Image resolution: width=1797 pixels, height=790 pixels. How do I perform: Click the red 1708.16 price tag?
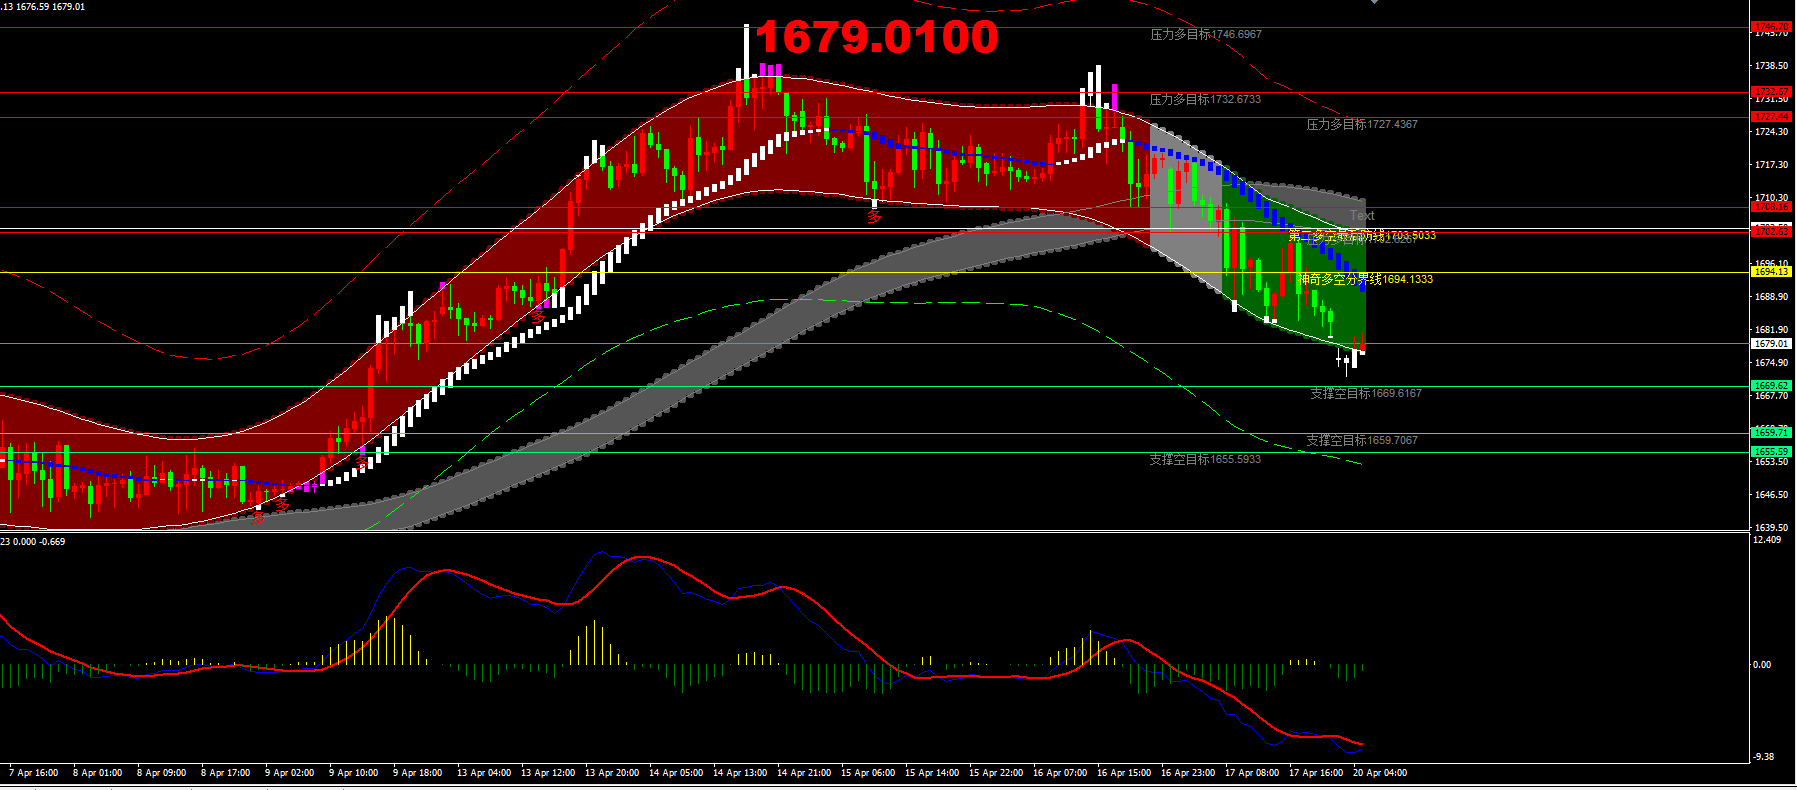pyautogui.click(x=1771, y=208)
